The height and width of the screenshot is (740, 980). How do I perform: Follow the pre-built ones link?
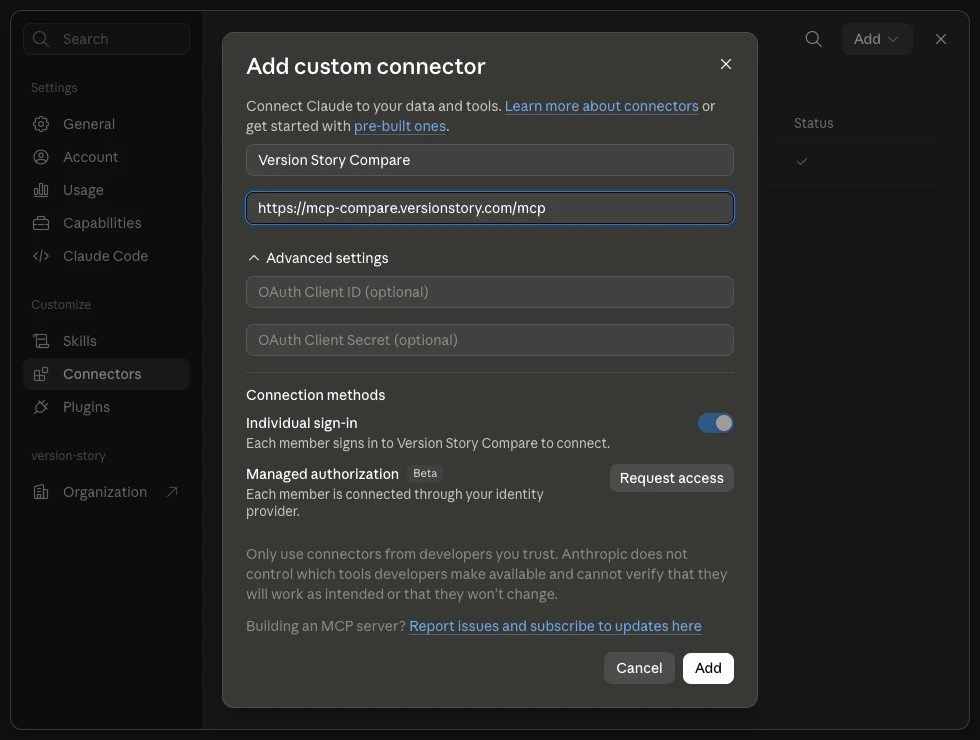[400, 126]
